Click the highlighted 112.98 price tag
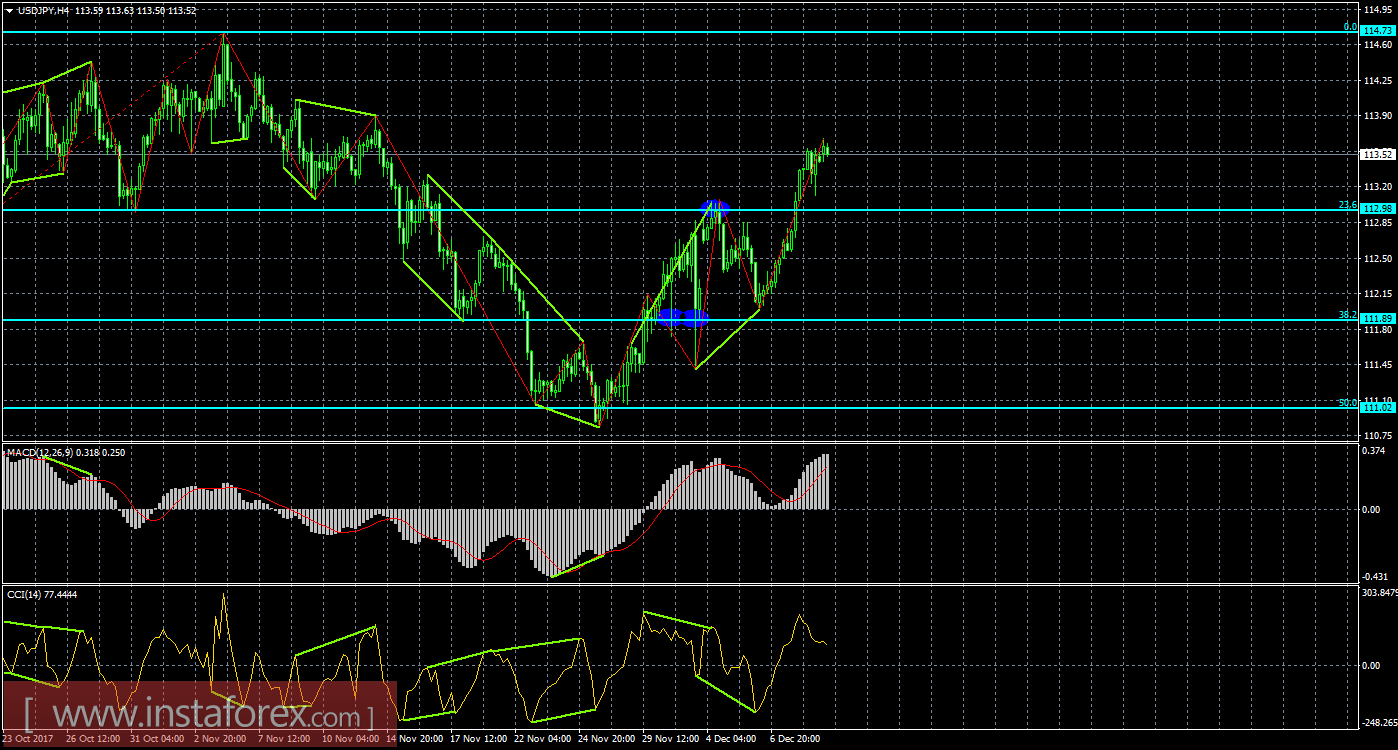This screenshot has height=750, width=1398. click(1378, 209)
